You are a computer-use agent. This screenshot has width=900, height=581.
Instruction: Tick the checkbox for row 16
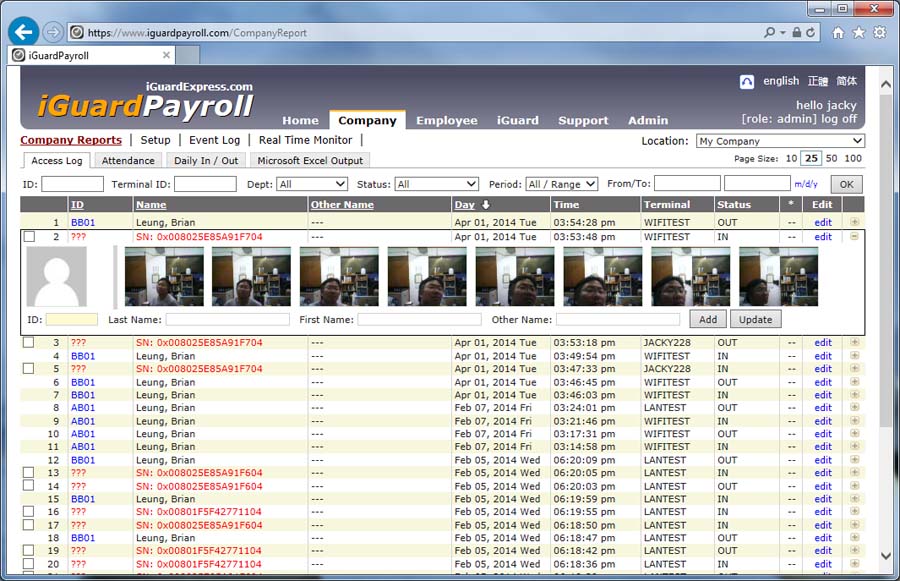pos(28,512)
